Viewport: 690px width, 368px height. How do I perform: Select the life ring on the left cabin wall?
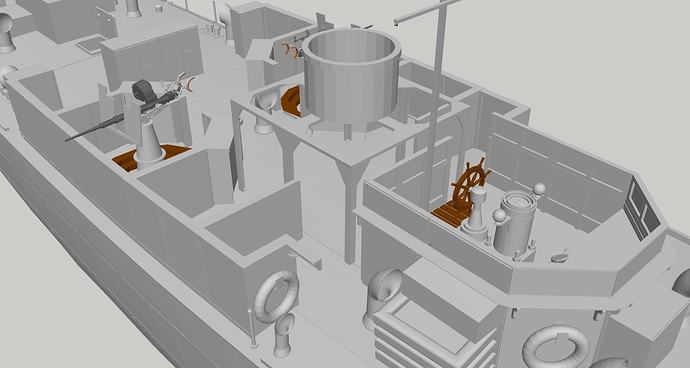pyautogui.click(x=277, y=296)
